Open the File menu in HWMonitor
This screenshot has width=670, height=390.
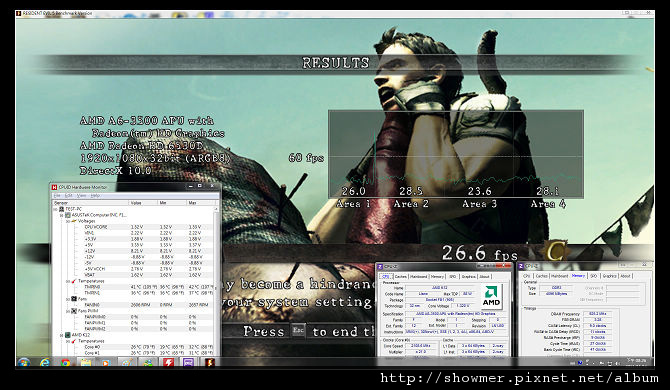point(57,196)
